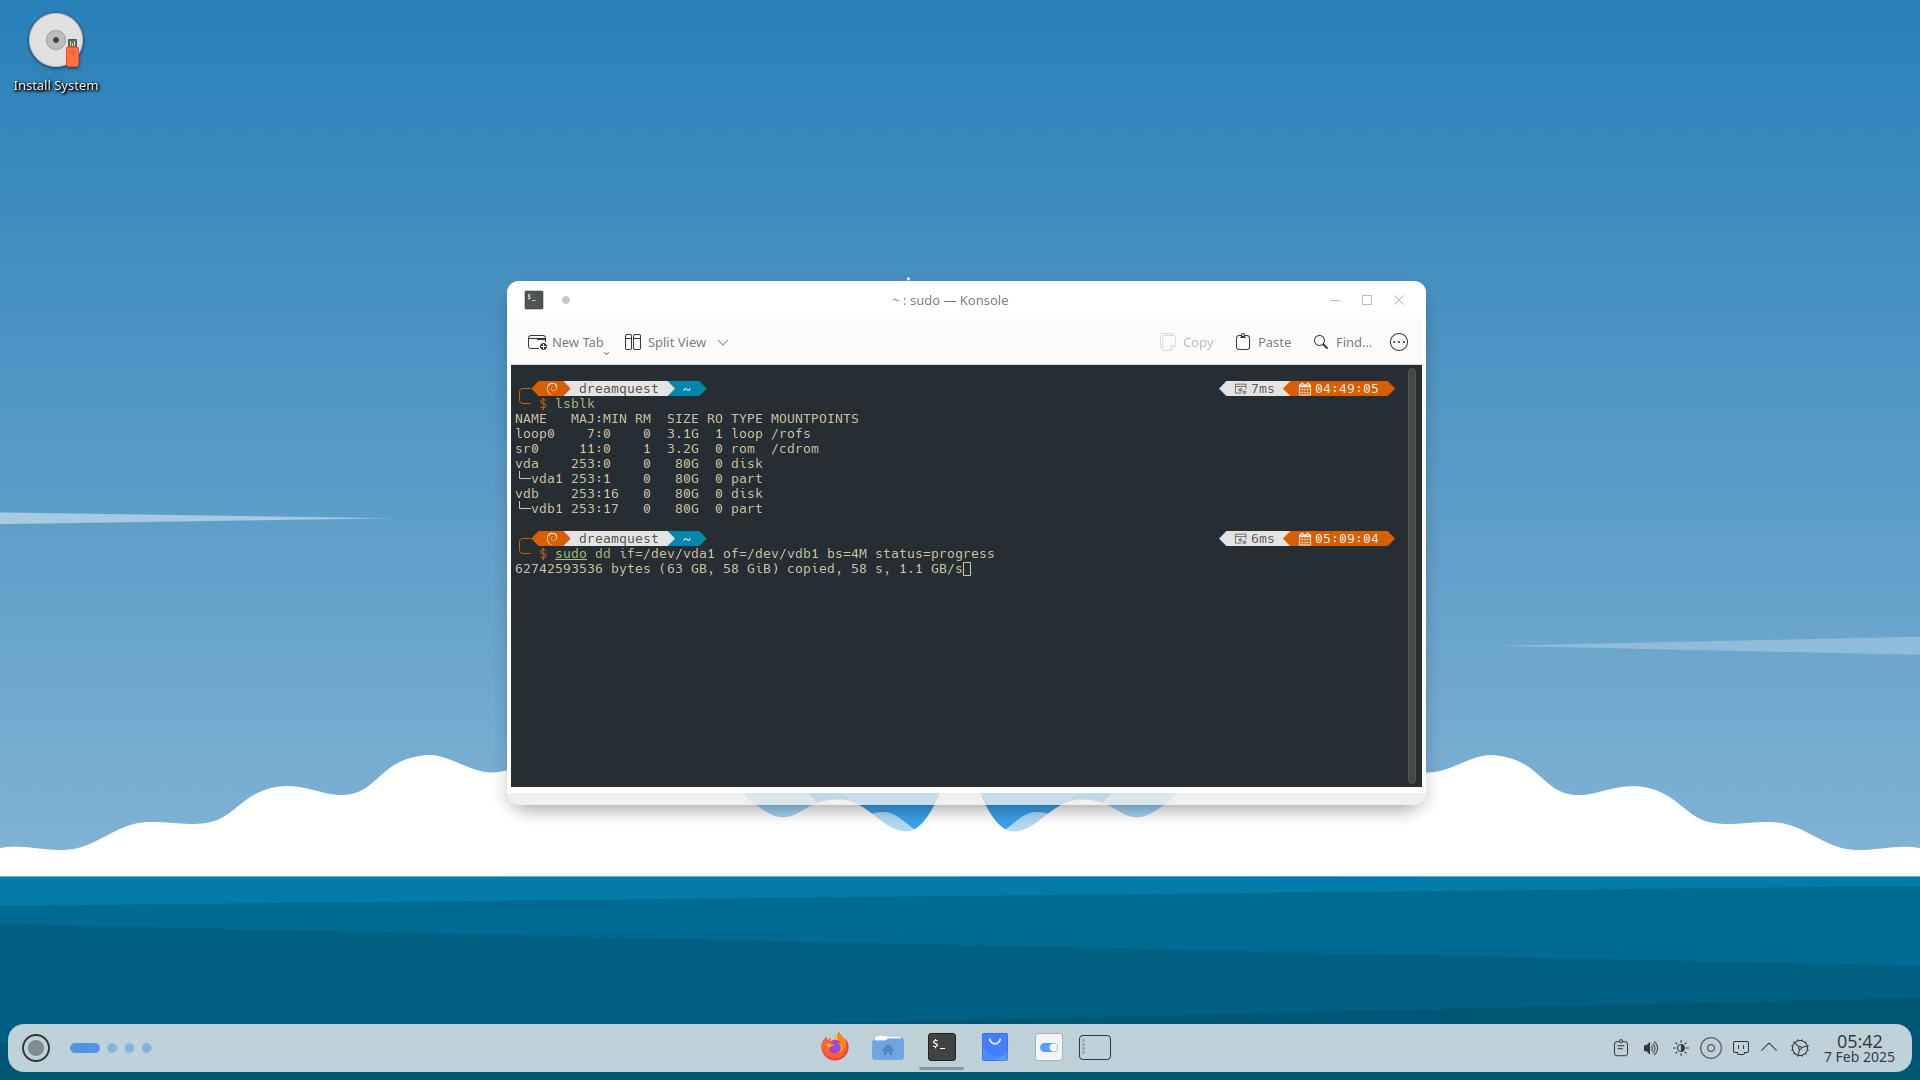Open the Home folder file manager
Viewport: 1920px width, 1080px height.
888,1047
